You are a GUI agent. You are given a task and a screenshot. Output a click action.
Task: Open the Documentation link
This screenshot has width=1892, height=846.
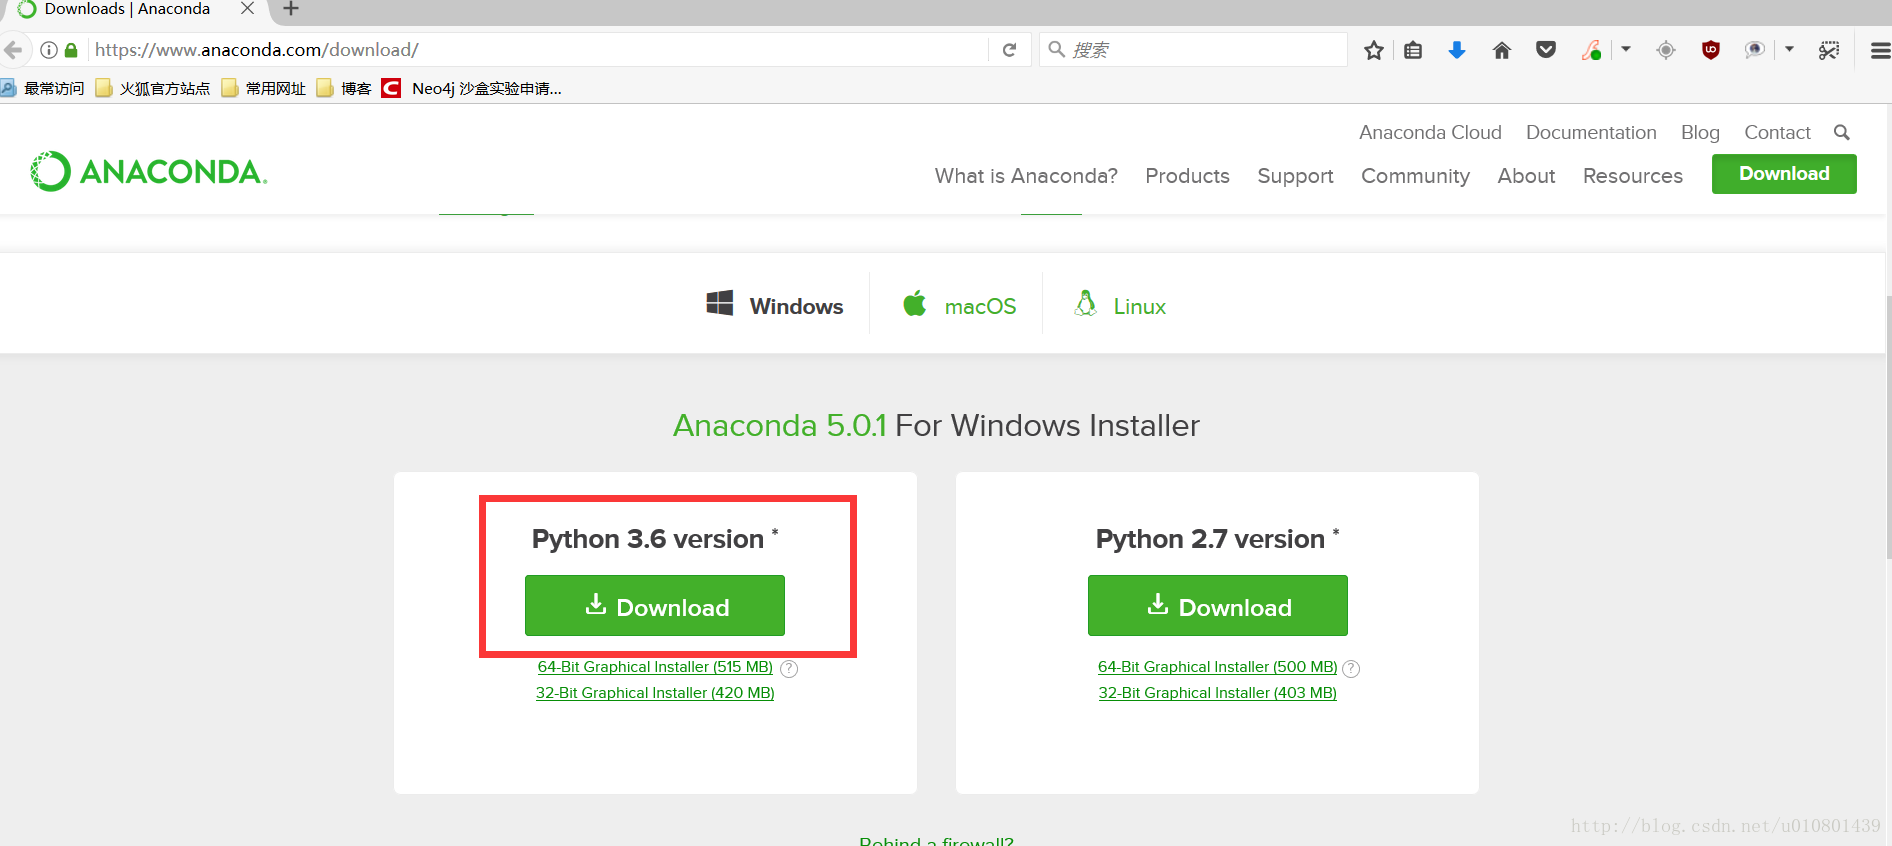click(x=1591, y=132)
